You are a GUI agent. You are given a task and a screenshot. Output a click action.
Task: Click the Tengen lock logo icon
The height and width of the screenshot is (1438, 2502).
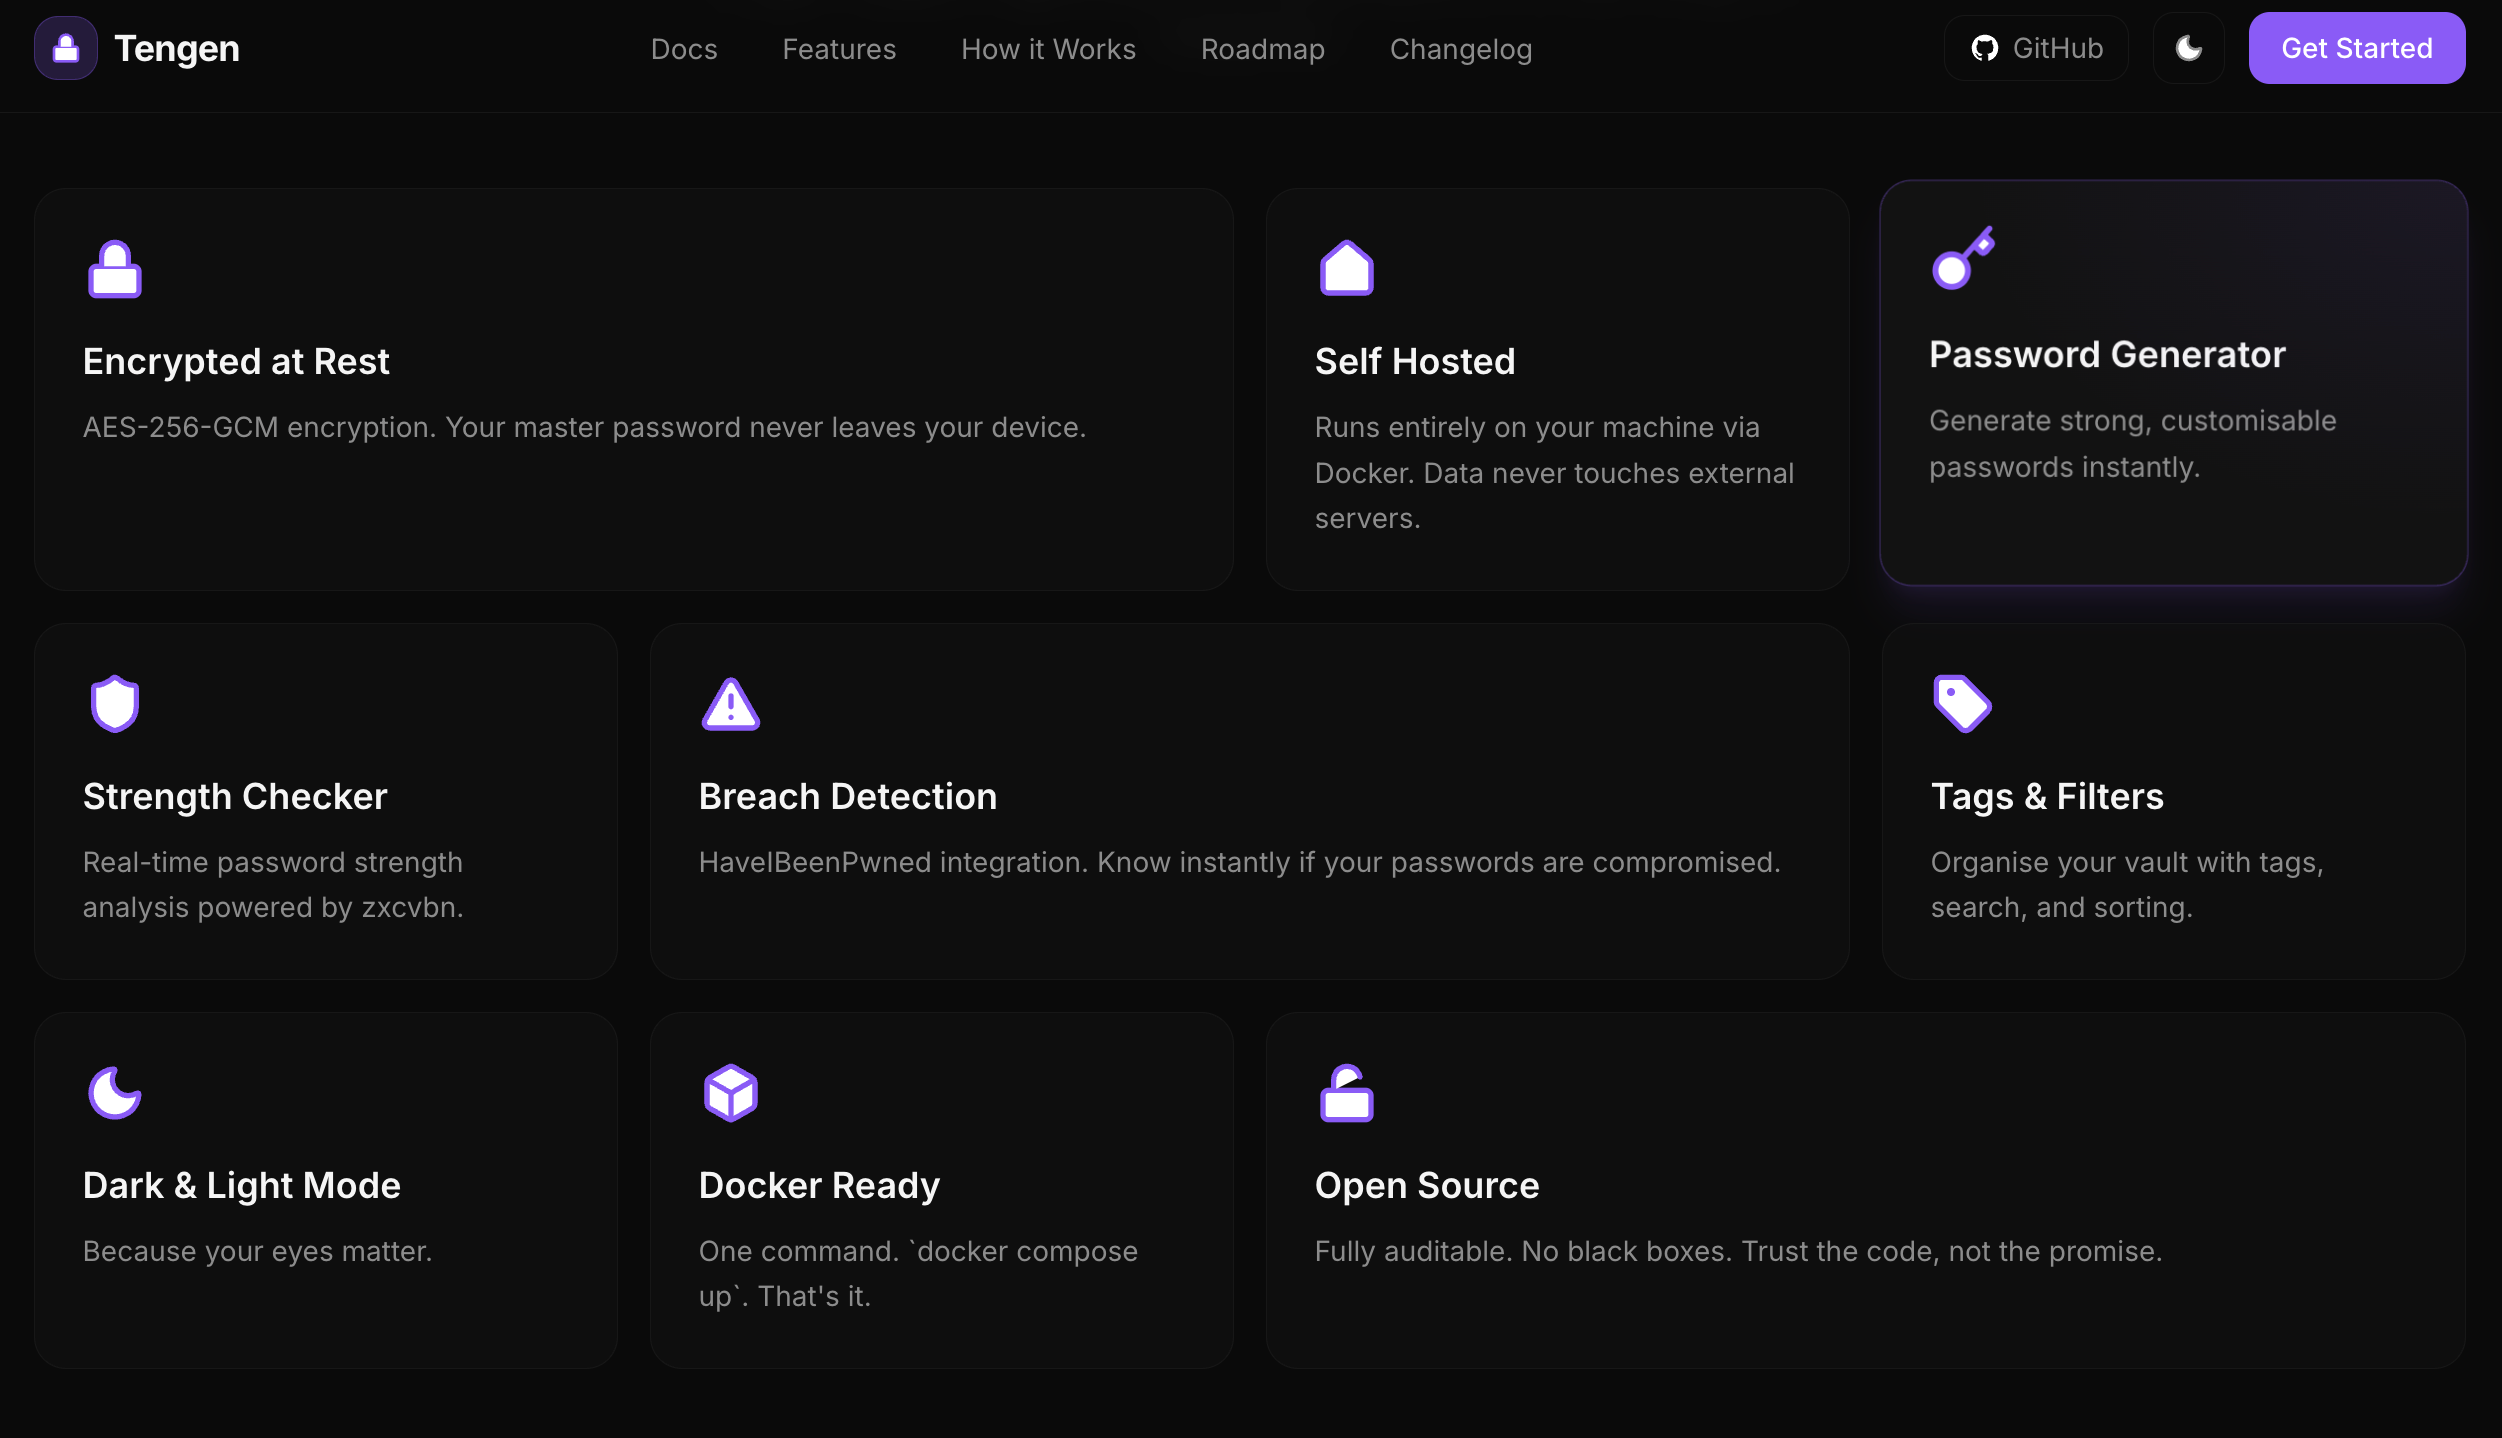click(66, 48)
